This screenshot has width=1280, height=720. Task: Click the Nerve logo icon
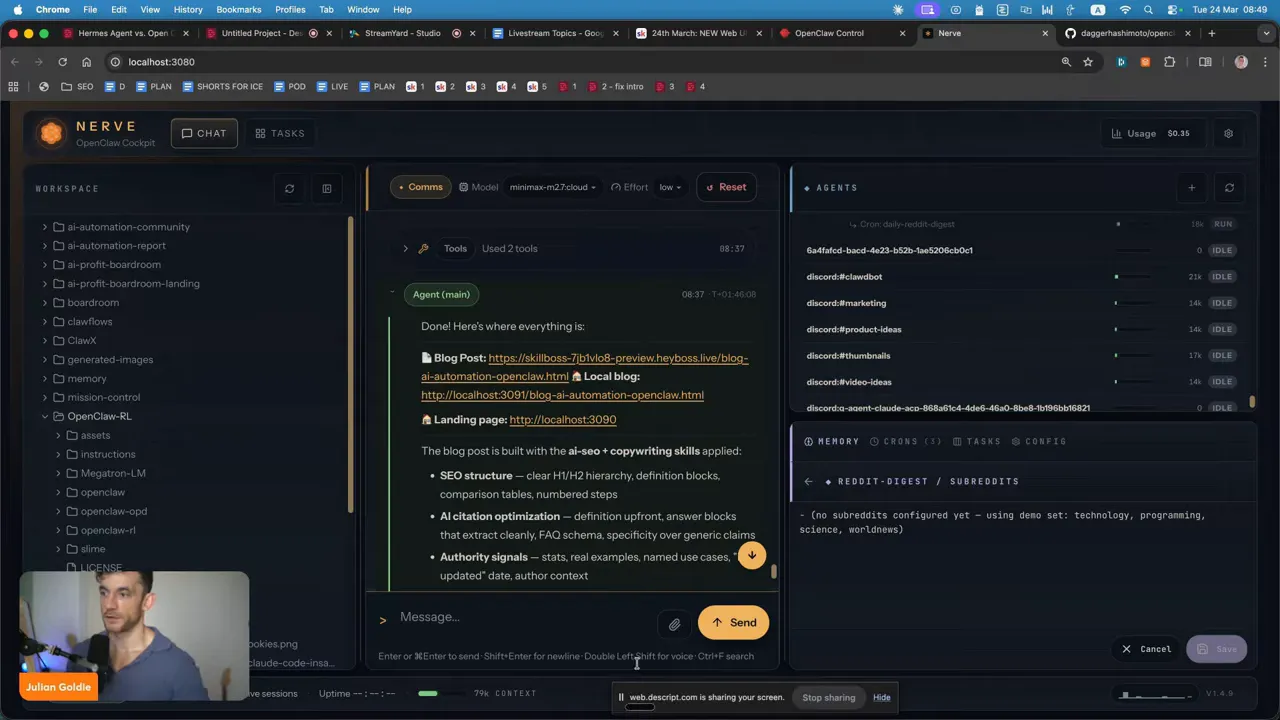pos(51,133)
